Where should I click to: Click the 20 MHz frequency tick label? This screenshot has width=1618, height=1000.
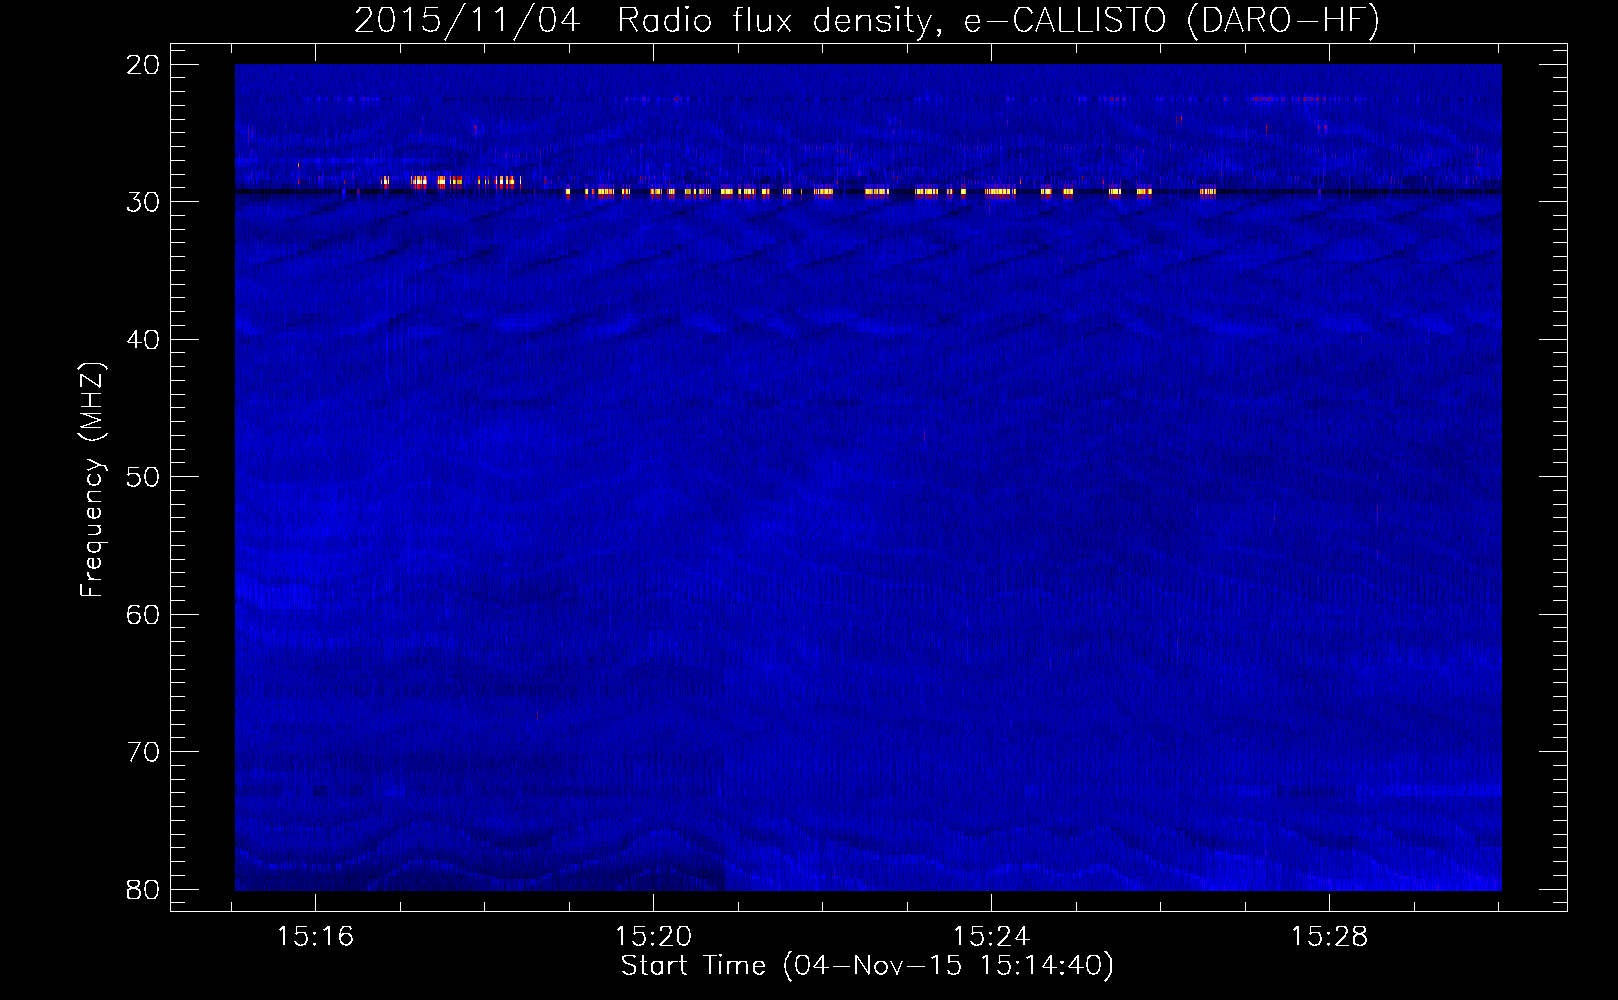point(143,65)
